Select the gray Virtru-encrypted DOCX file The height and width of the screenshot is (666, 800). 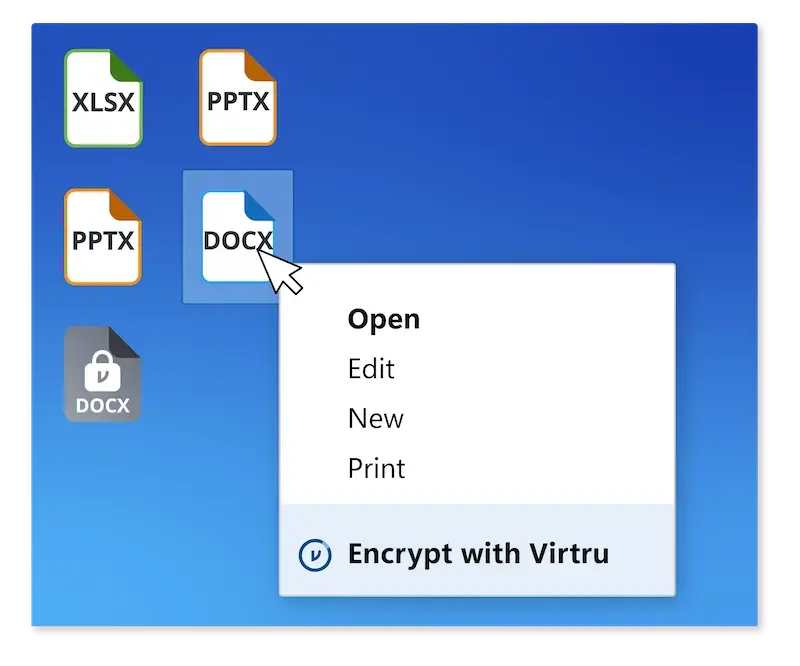click(103, 374)
